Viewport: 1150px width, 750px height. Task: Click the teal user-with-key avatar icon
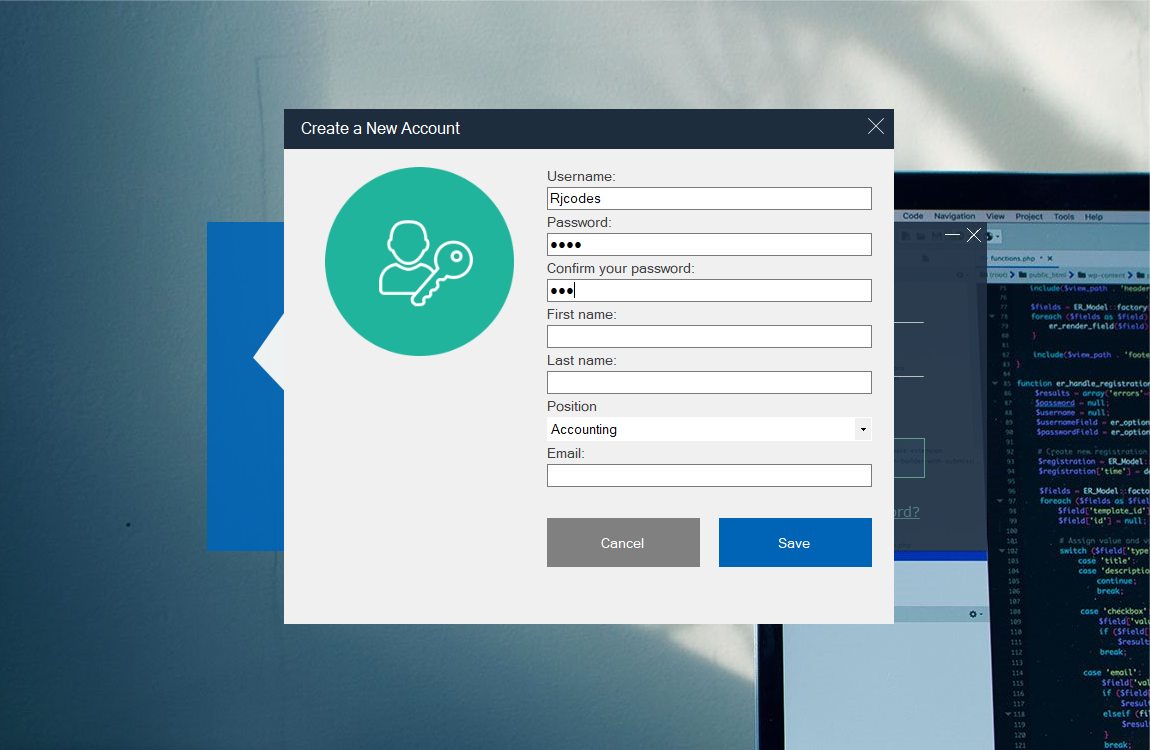pyautogui.click(x=419, y=261)
